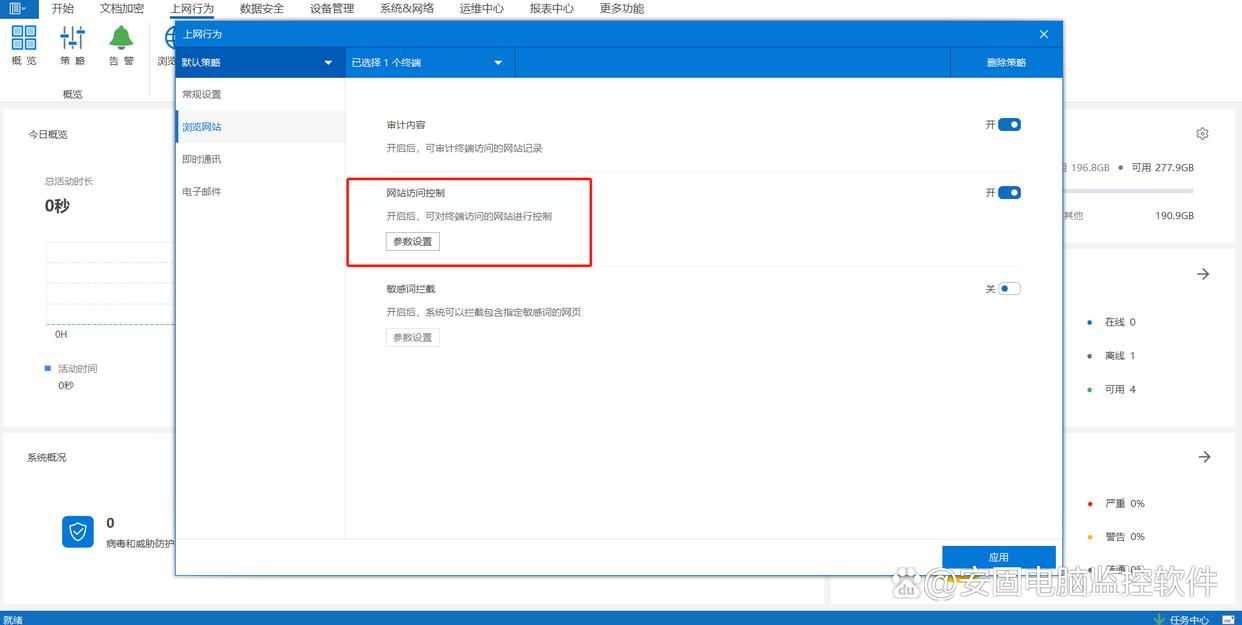Click 参数设置 under 网站访问控制
Screen dimensions: 1242x625
click(x=413, y=242)
